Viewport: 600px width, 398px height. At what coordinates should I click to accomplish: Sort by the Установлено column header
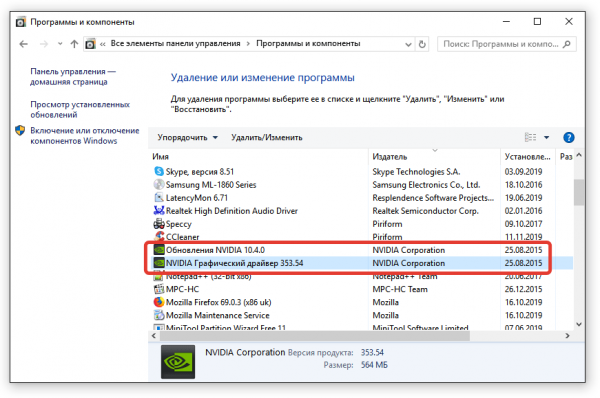point(527,157)
